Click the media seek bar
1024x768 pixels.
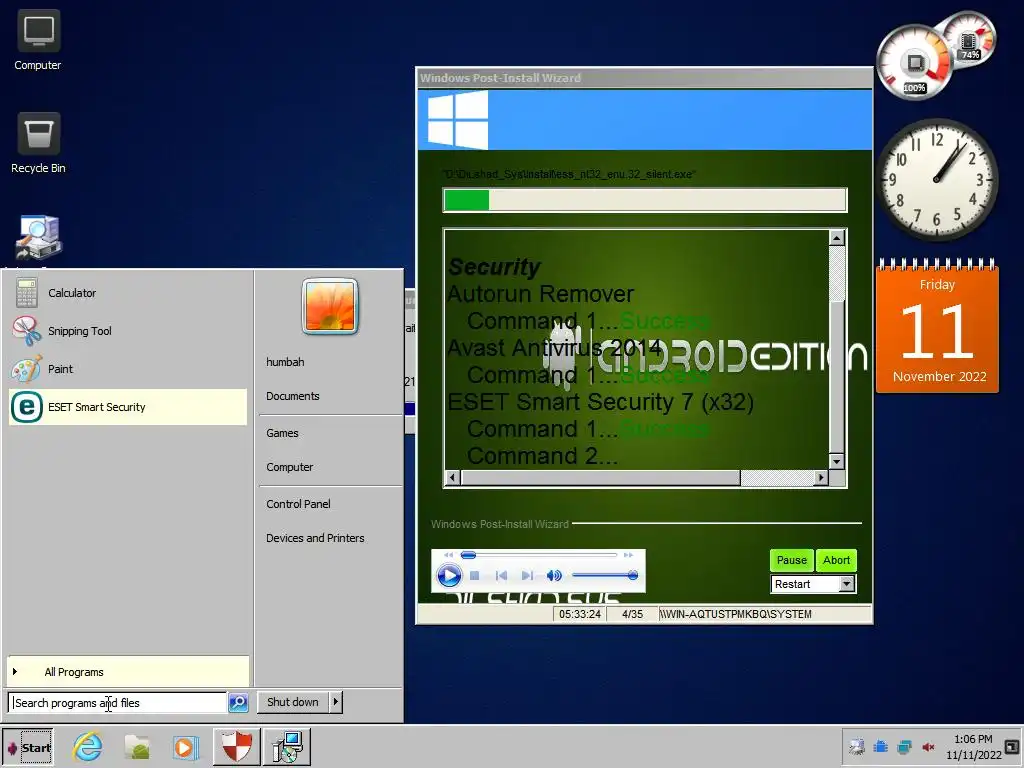538,555
